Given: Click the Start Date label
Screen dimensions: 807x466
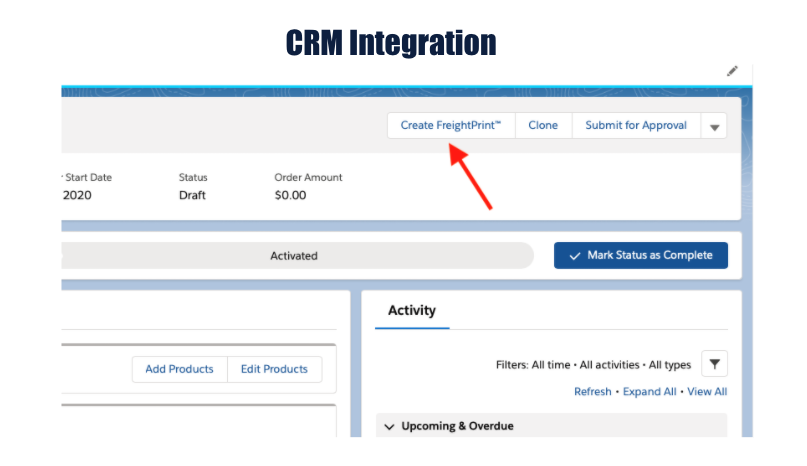Looking at the screenshot, I should [88, 178].
